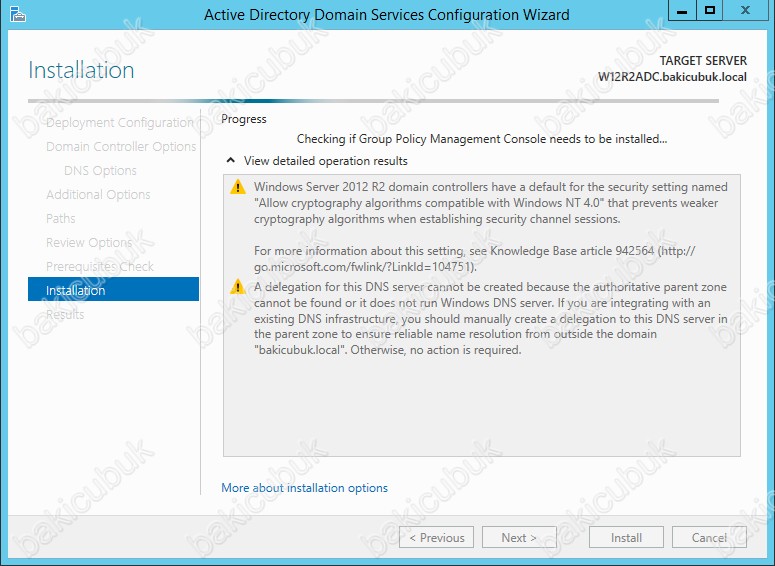
Task: Select the Deployment Configuration step
Action: (x=120, y=123)
